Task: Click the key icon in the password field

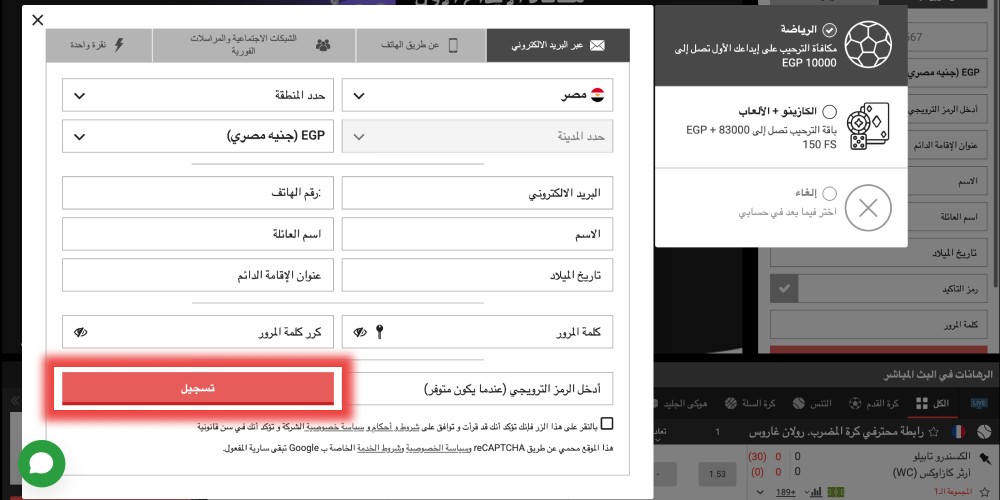Action: [379, 332]
